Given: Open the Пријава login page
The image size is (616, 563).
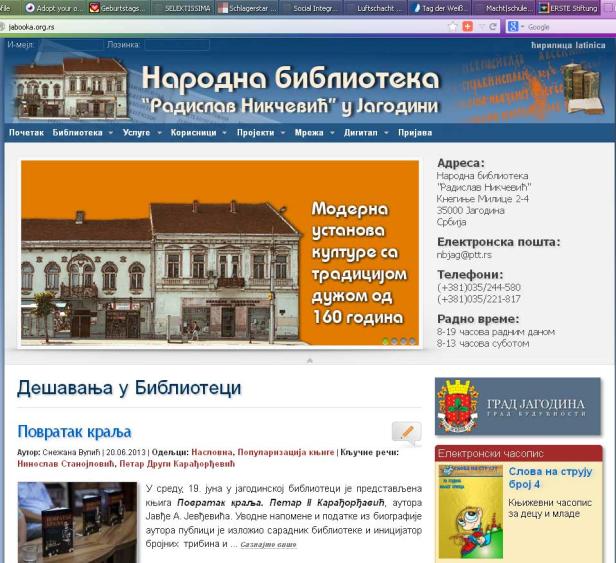Looking at the screenshot, I should tap(415, 133).
